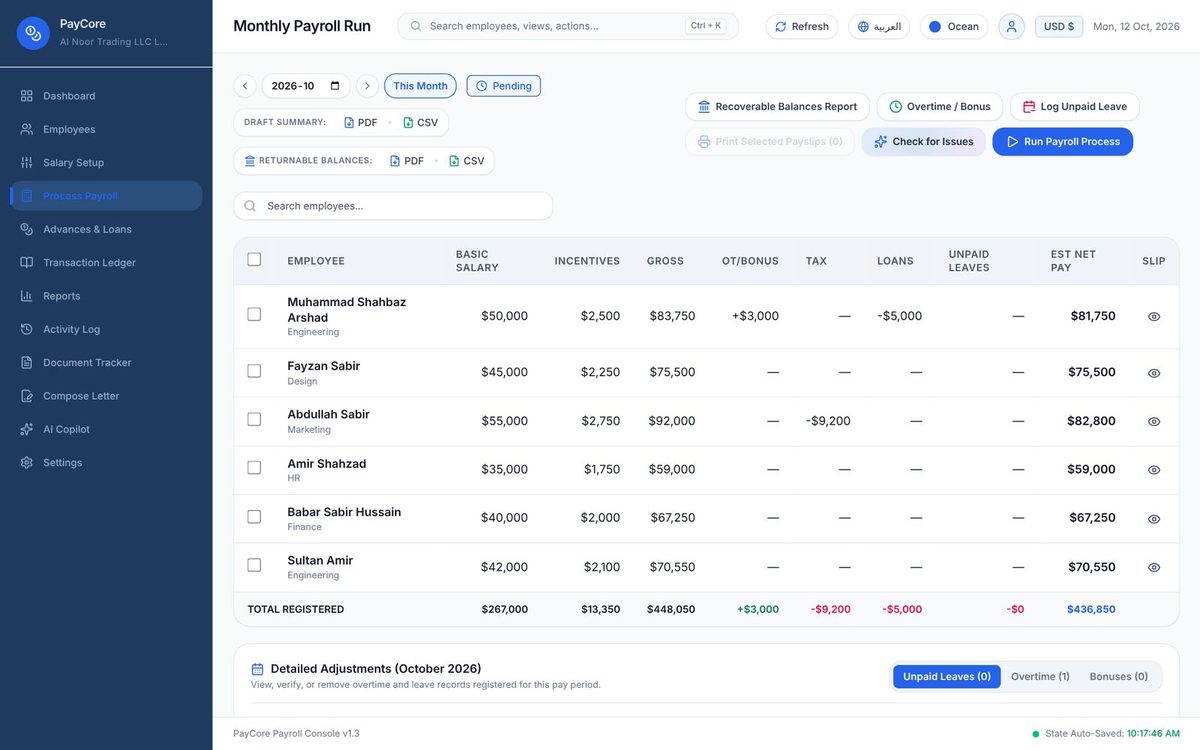Check Amir Shahzad's row checkbox
The image size is (1200, 750).
254,467
